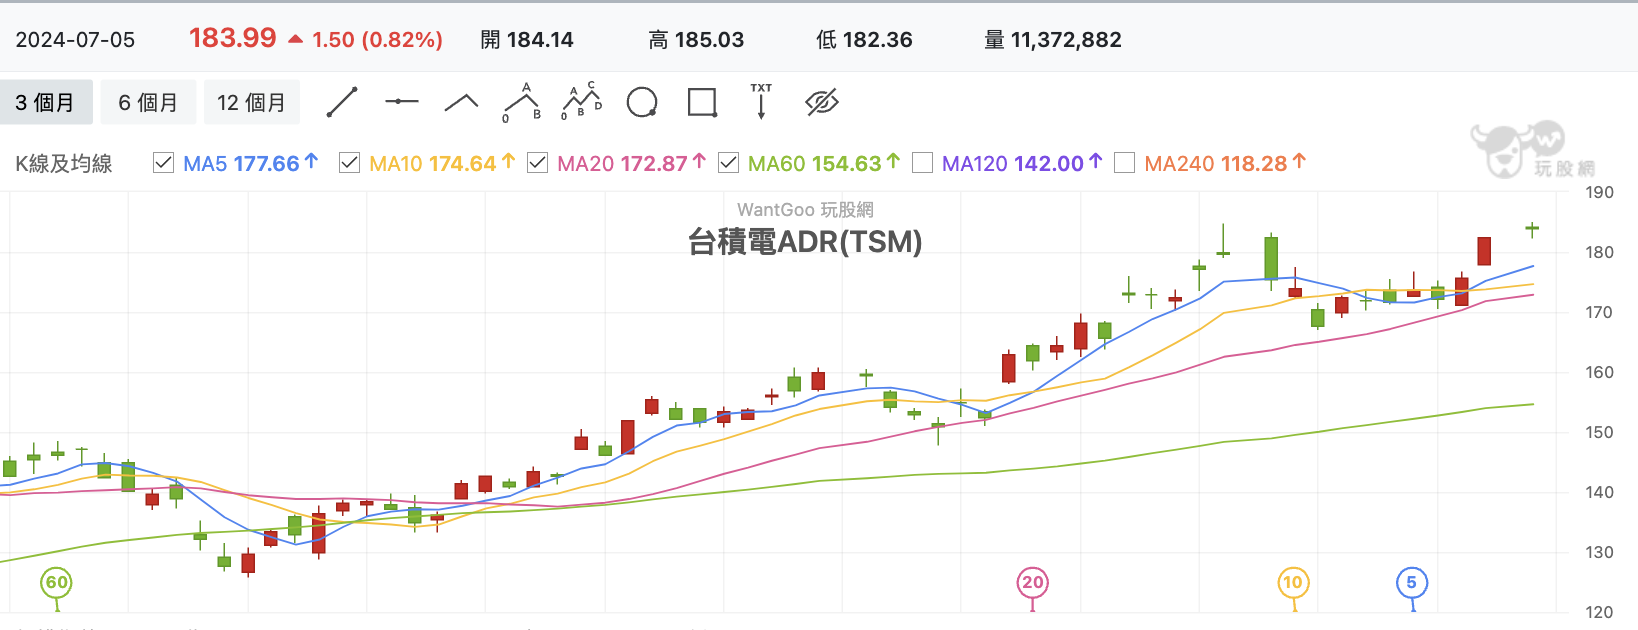Click the MA60 154.63 value label
This screenshot has width=1638, height=630.
point(824,163)
